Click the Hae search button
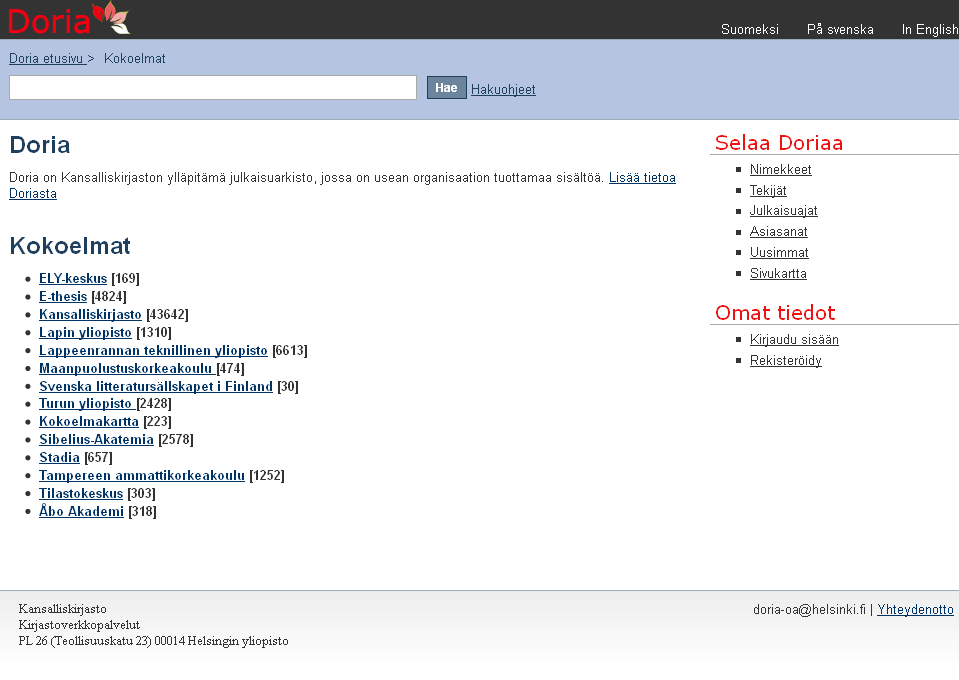This screenshot has height=680, width=959. pos(446,87)
